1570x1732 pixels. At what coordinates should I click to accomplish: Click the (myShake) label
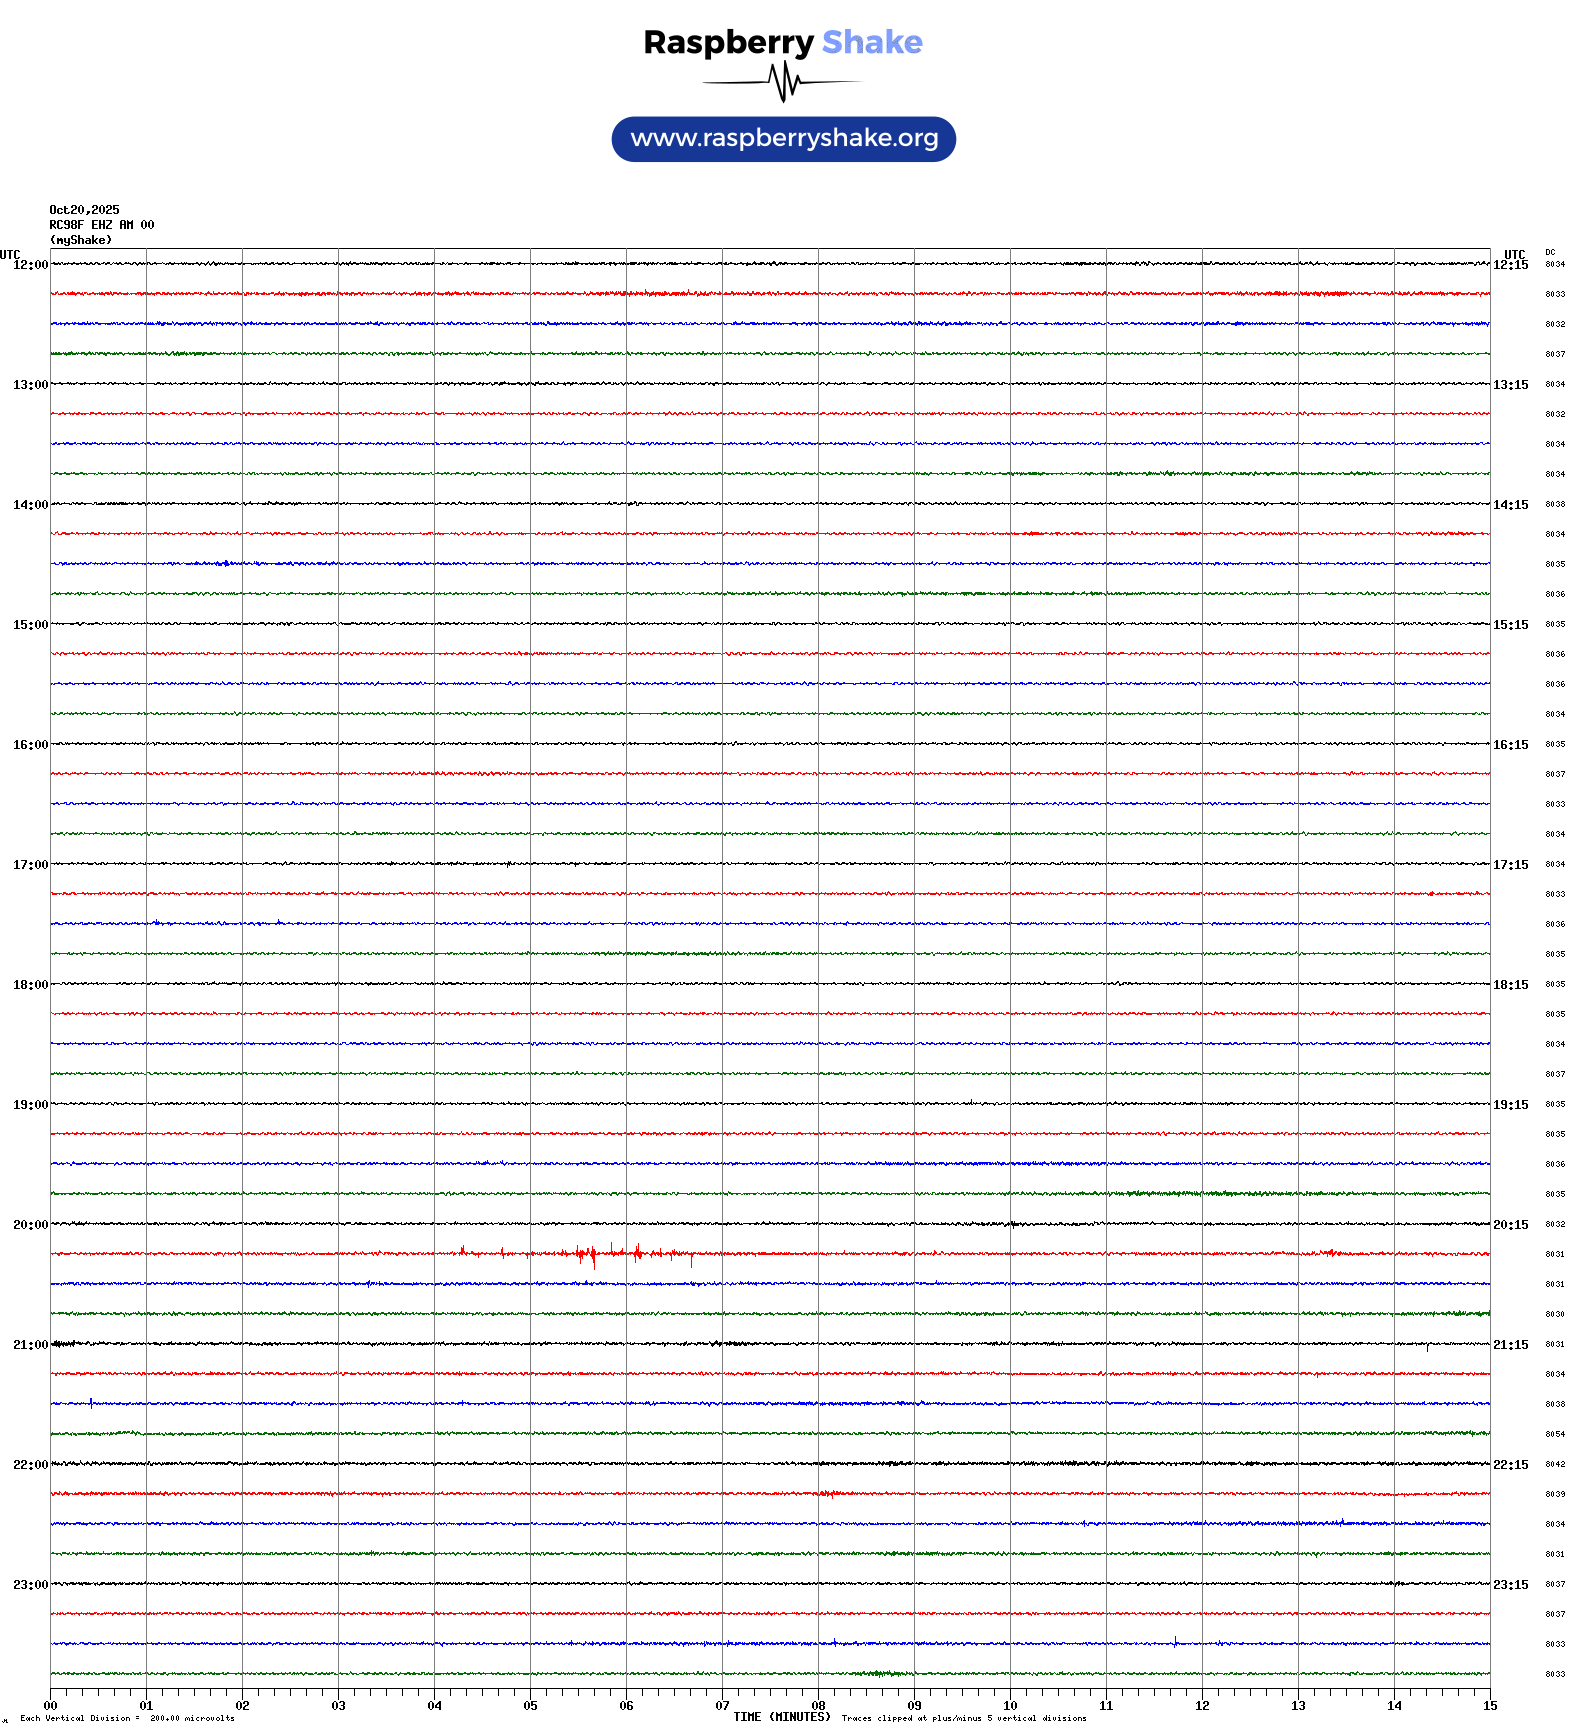[x=81, y=240]
